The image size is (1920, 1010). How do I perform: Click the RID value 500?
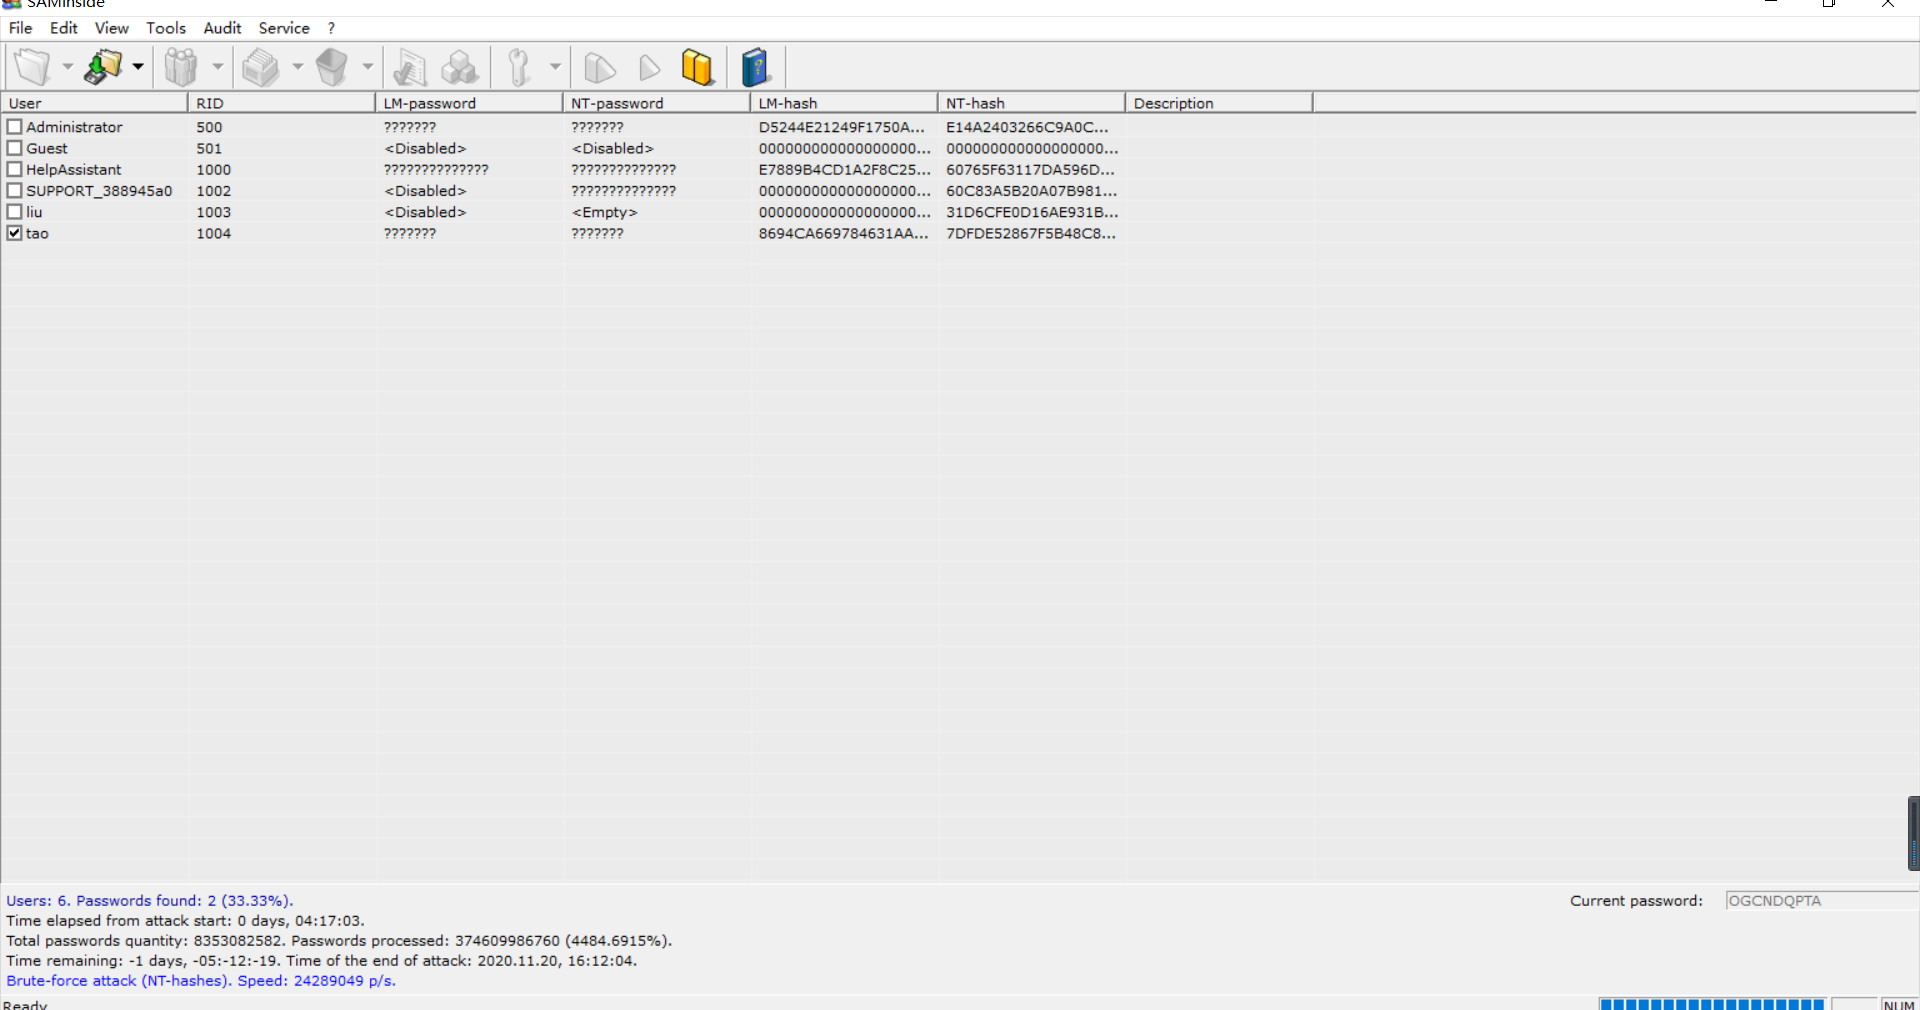click(209, 127)
